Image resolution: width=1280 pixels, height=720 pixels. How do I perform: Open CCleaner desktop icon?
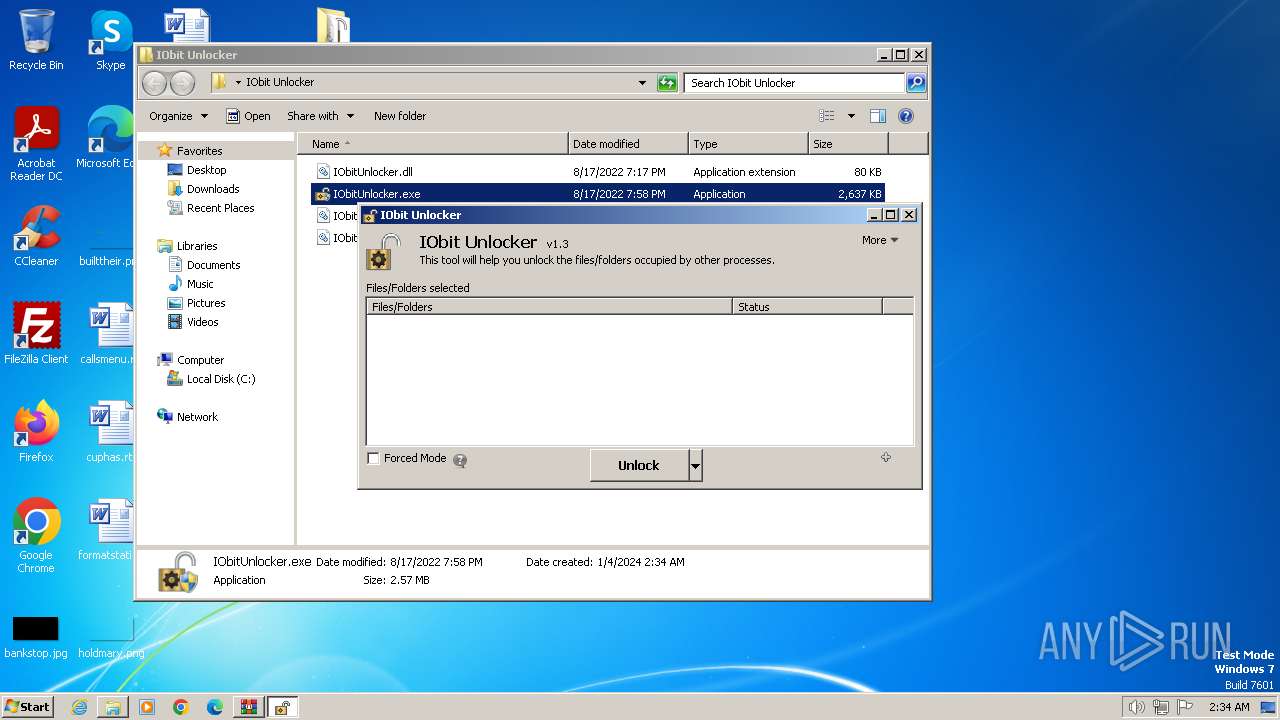coord(36,237)
